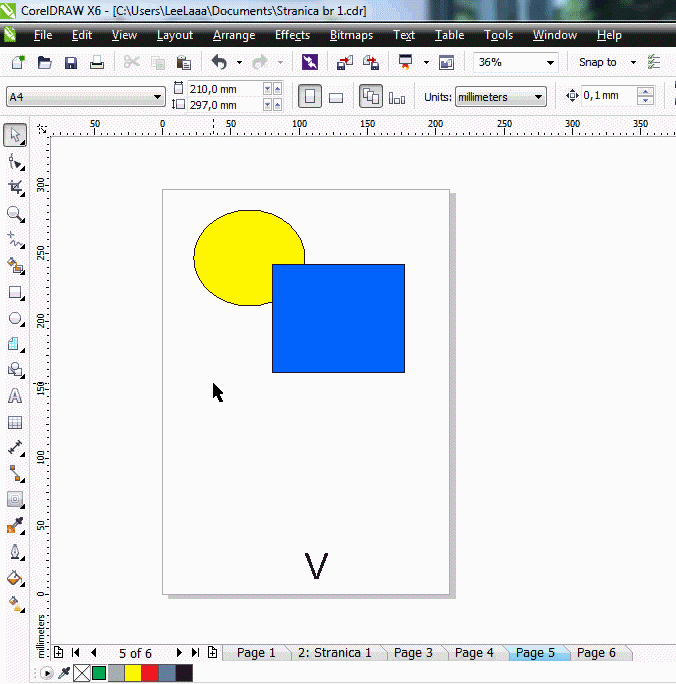Open the zoom level 36% dropdown
This screenshot has width=676, height=684.
point(550,62)
